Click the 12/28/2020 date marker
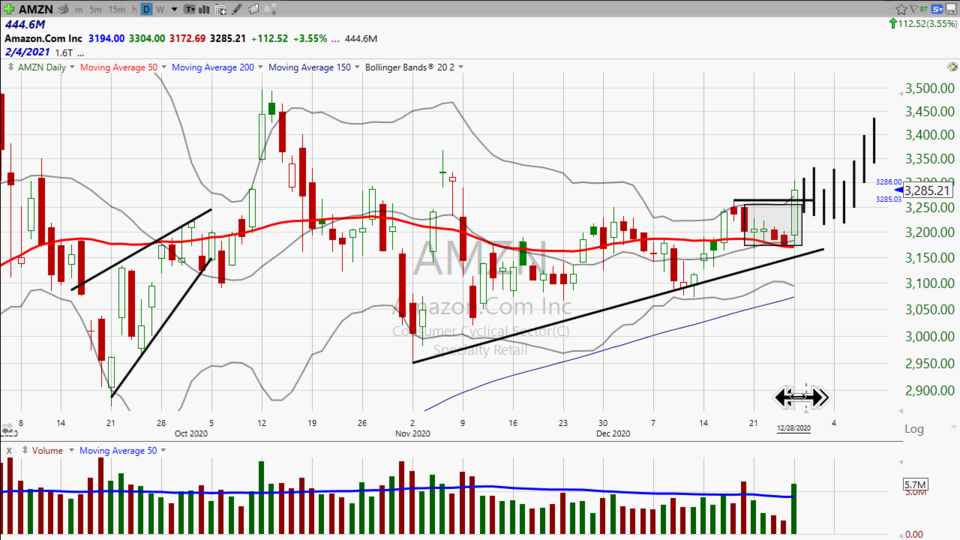Image resolution: width=960 pixels, height=540 pixels. (793, 428)
